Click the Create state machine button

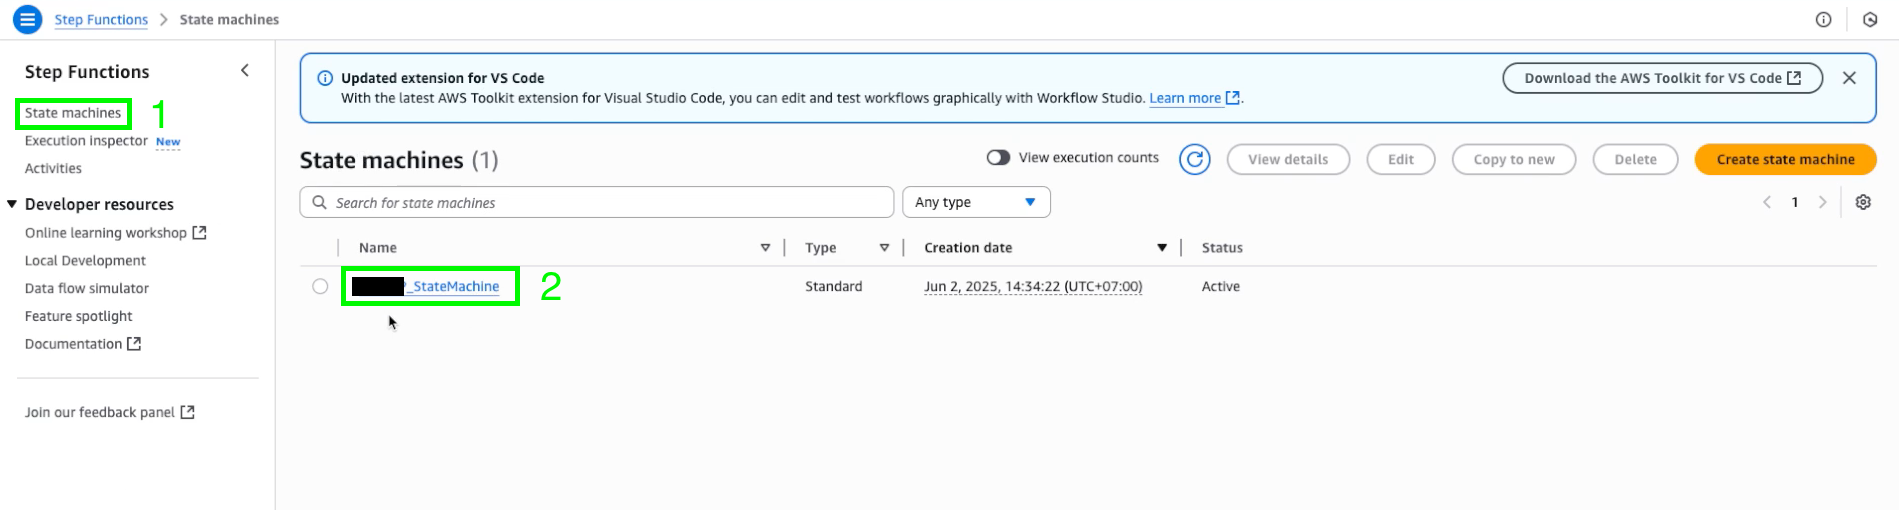1785,159
